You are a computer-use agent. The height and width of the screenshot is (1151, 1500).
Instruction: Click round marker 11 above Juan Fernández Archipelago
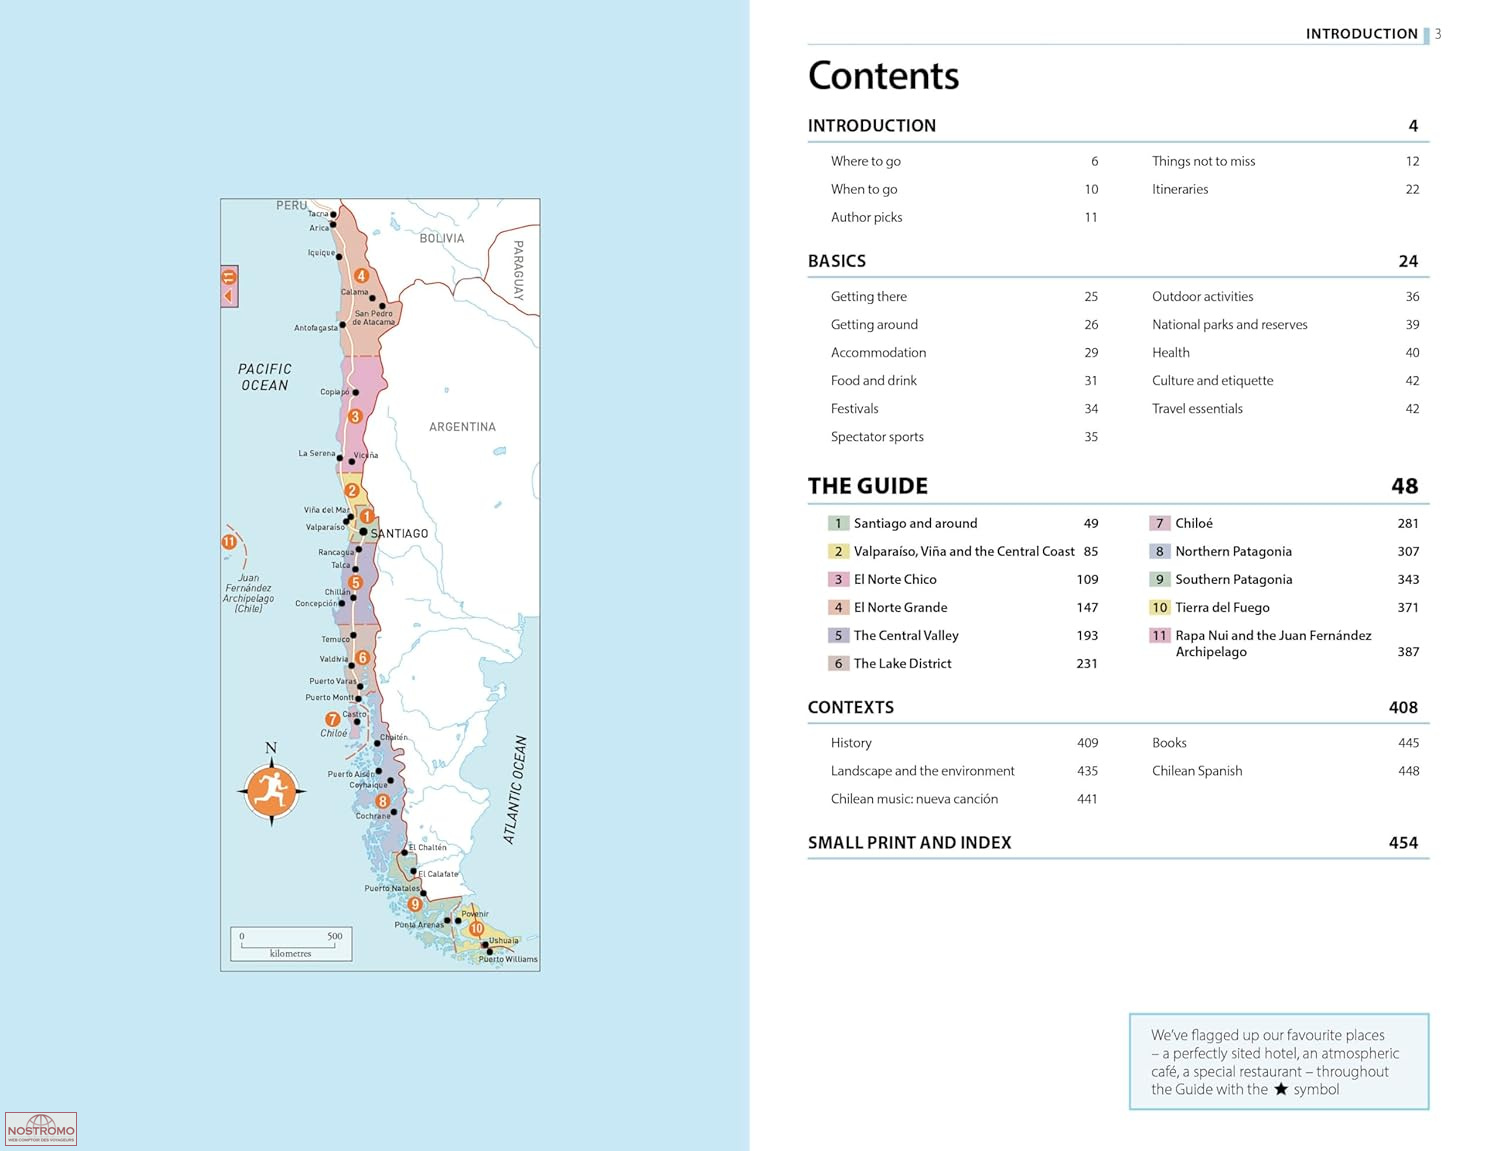229,542
